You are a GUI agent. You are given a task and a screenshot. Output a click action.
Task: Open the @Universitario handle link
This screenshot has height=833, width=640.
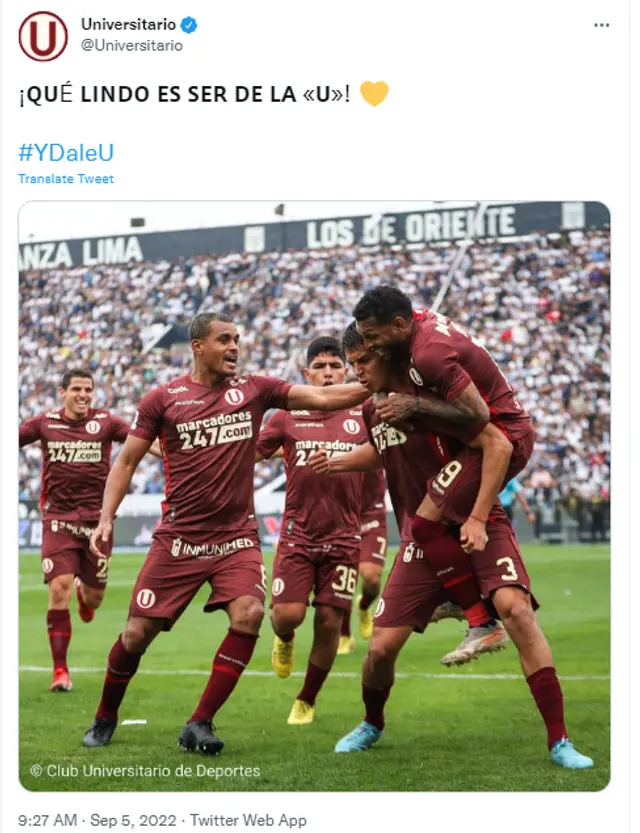point(132,46)
